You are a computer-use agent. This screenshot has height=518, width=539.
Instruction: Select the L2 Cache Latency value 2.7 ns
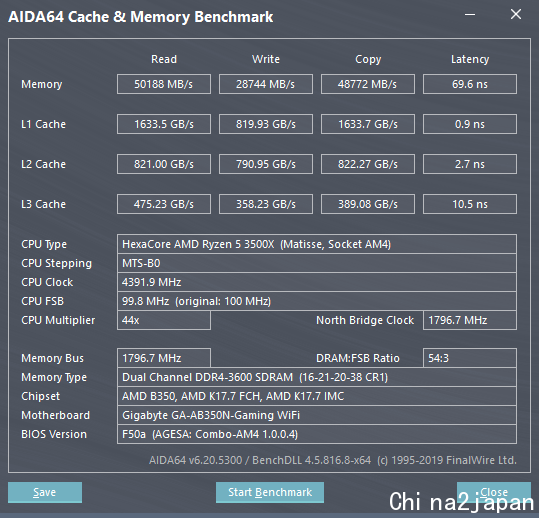470,164
